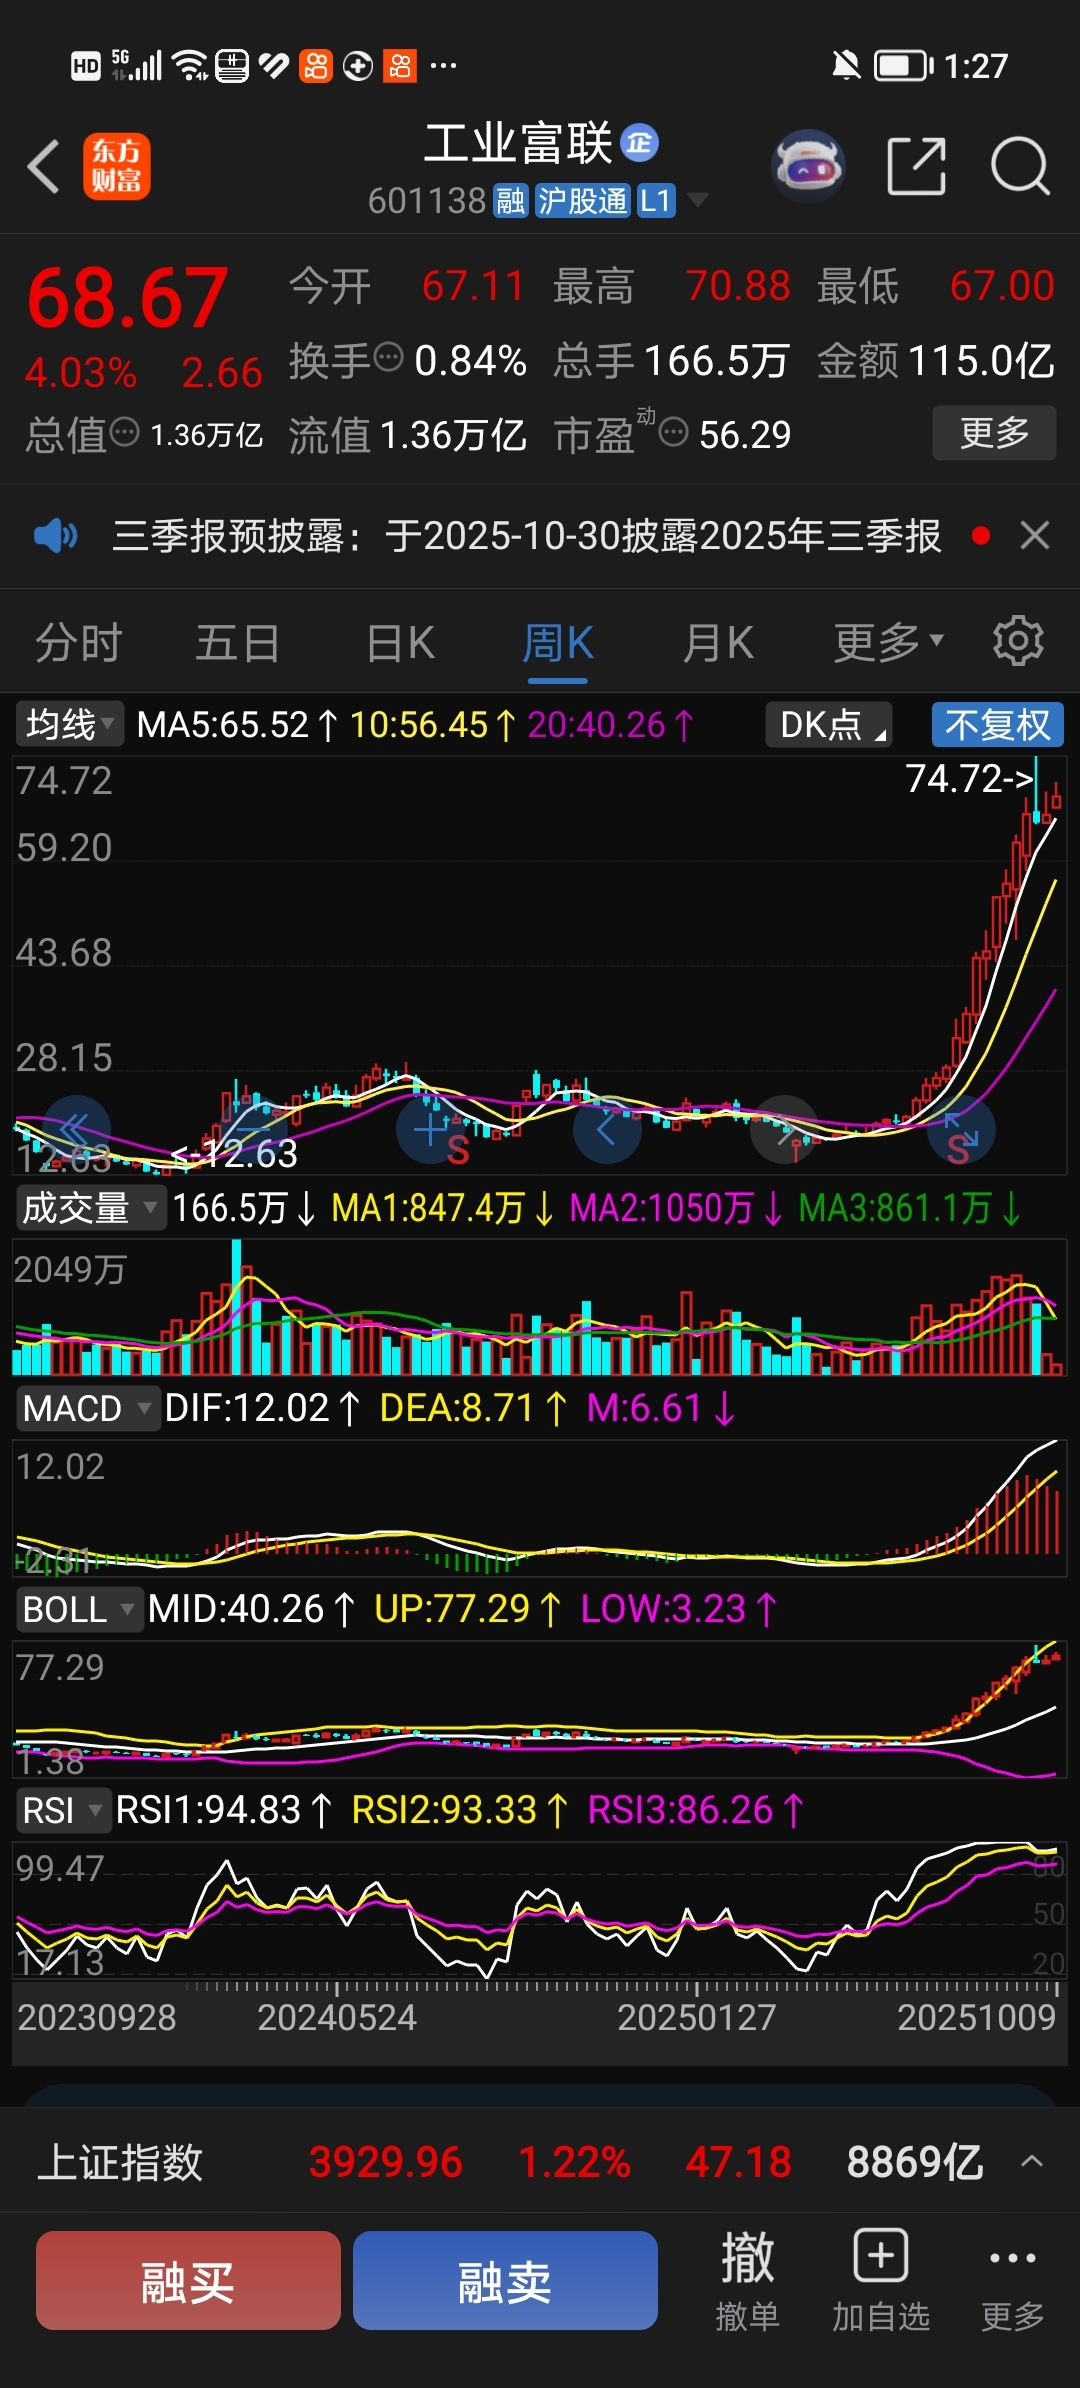
Task: Switch to 五日 tab
Action: tap(238, 642)
